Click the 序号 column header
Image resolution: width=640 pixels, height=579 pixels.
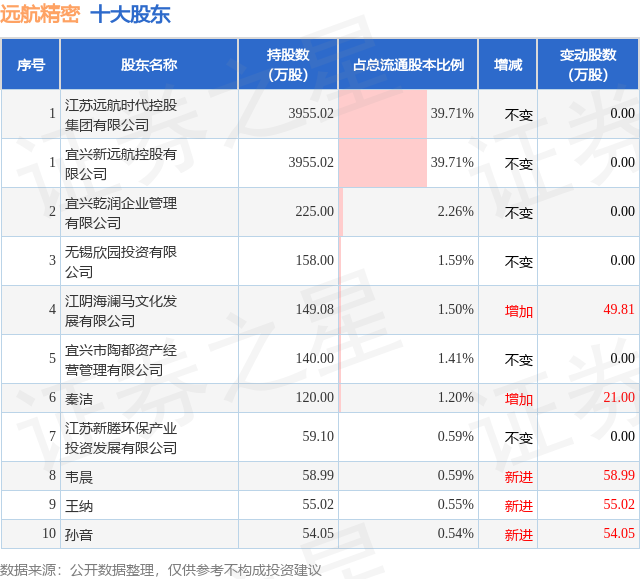coord(31,64)
